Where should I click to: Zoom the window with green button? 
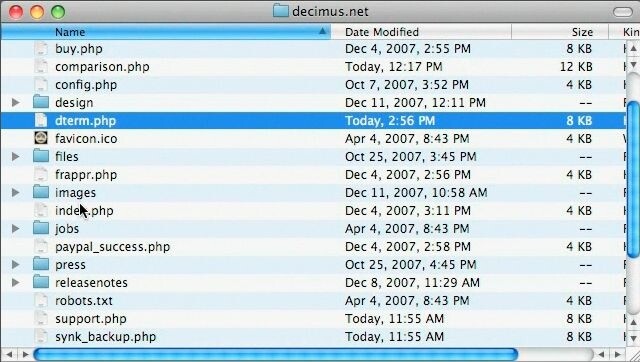pyautogui.click(x=58, y=11)
